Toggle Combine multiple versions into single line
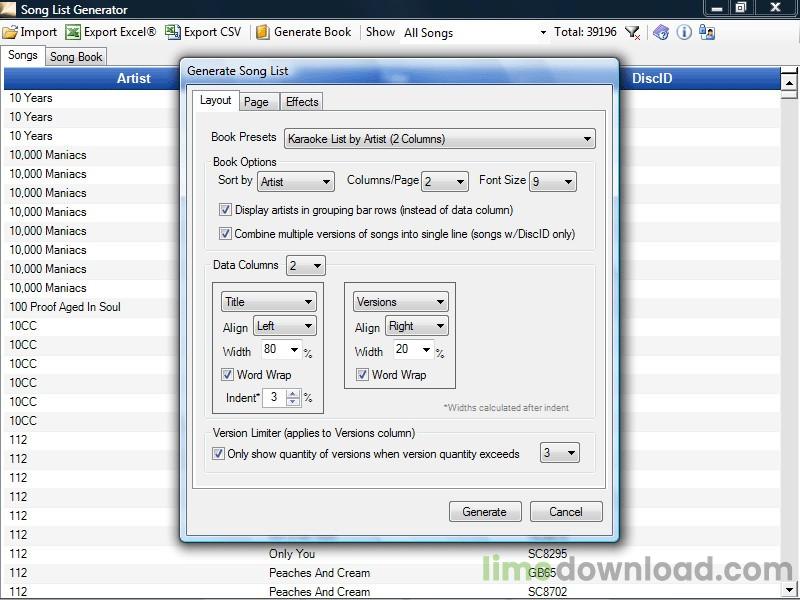800x600 pixels. pyautogui.click(x=225, y=234)
